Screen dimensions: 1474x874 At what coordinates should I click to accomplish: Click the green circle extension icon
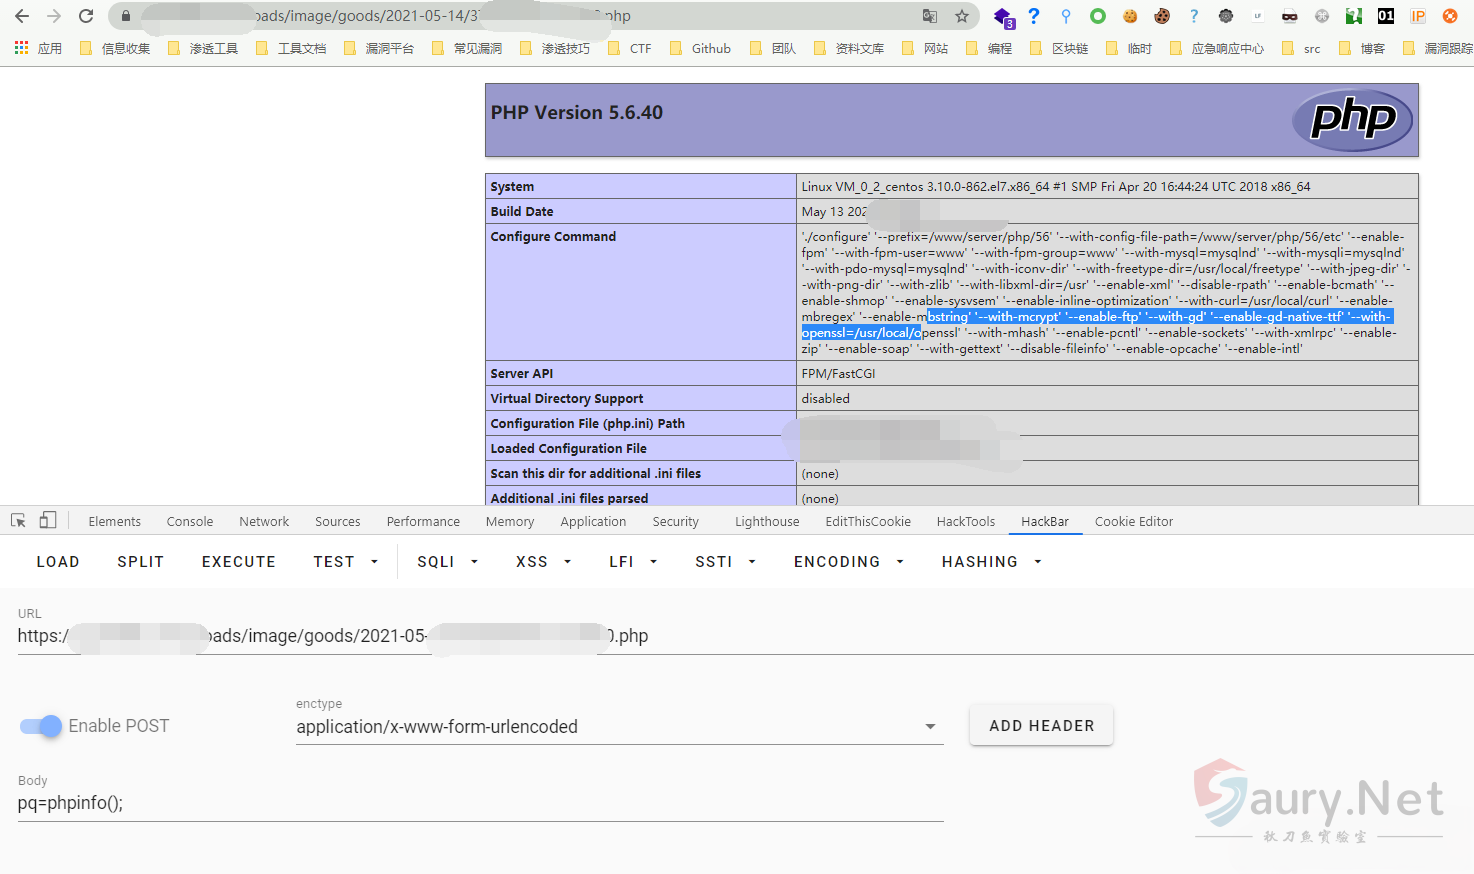pyautogui.click(x=1098, y=16)
